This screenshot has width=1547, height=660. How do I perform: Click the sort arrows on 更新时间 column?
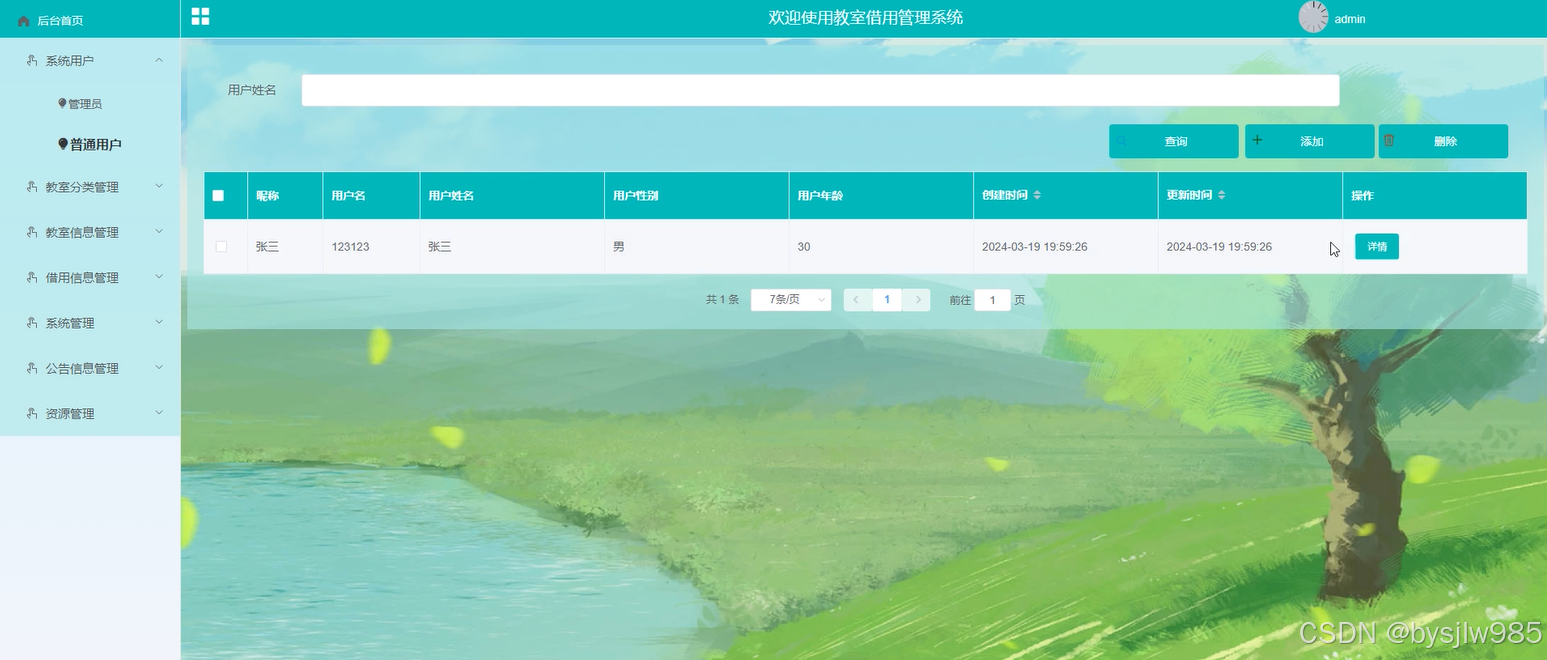tap(1221, 195)
